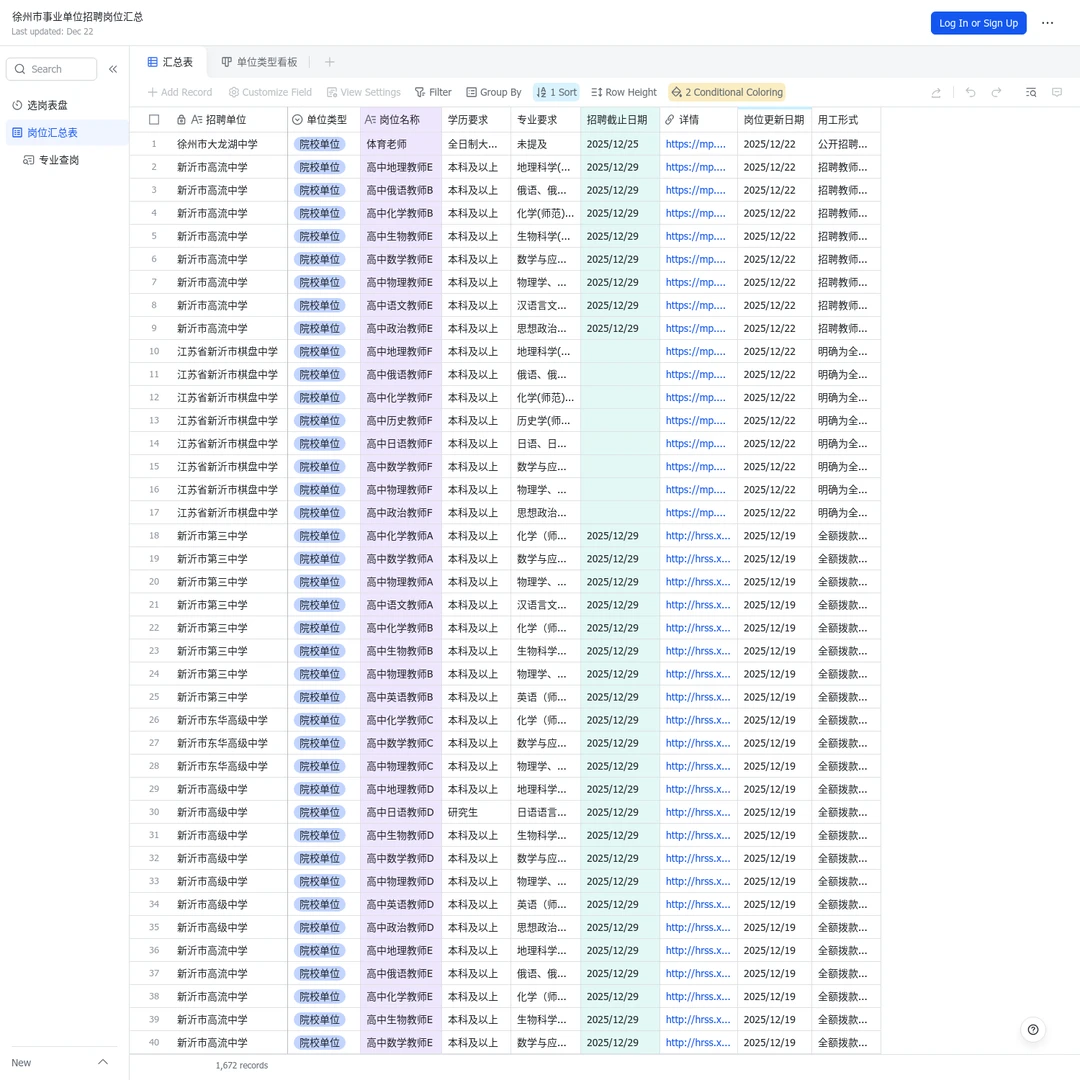Open View Settings

[363, 92]
